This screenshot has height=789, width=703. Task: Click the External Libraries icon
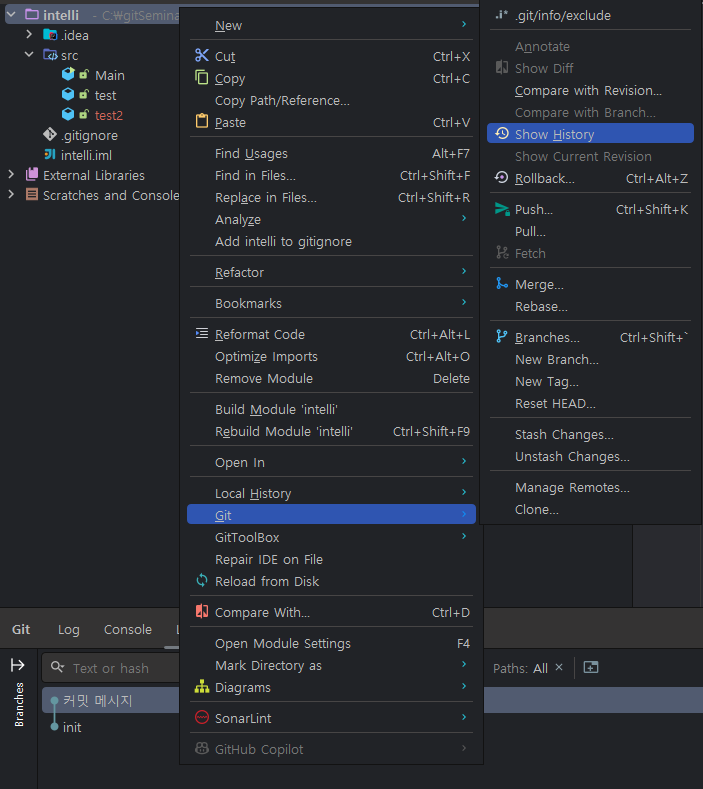coord(32,174)
